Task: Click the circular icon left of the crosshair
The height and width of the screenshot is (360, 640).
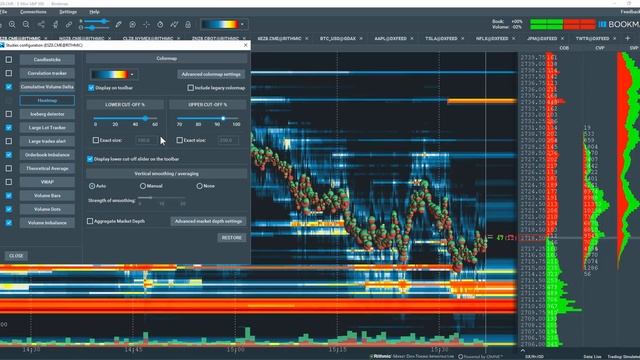Action: [x=132, y=24]
